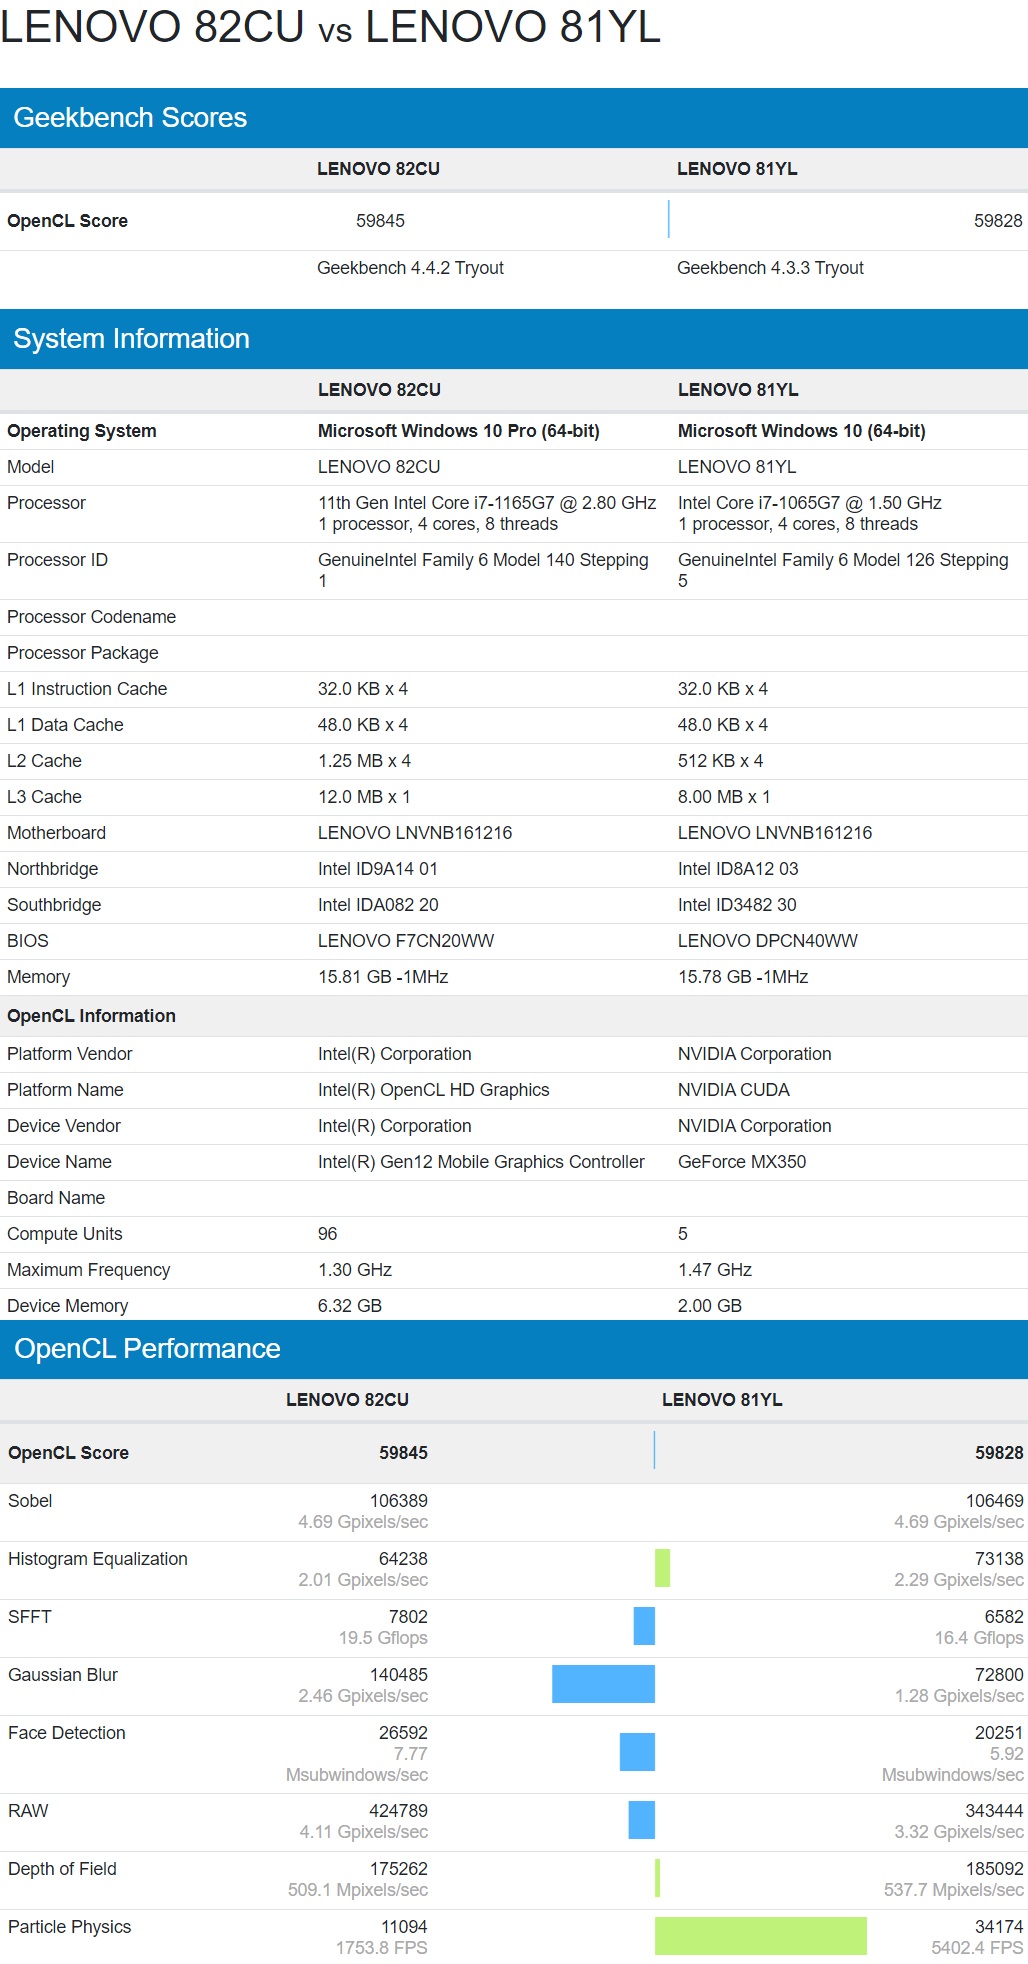The width and height of the screenshot is (1028, 1964).
Task: Click the 1.47 GHz maximum frequency value
Action: (x=715, y=1270)
